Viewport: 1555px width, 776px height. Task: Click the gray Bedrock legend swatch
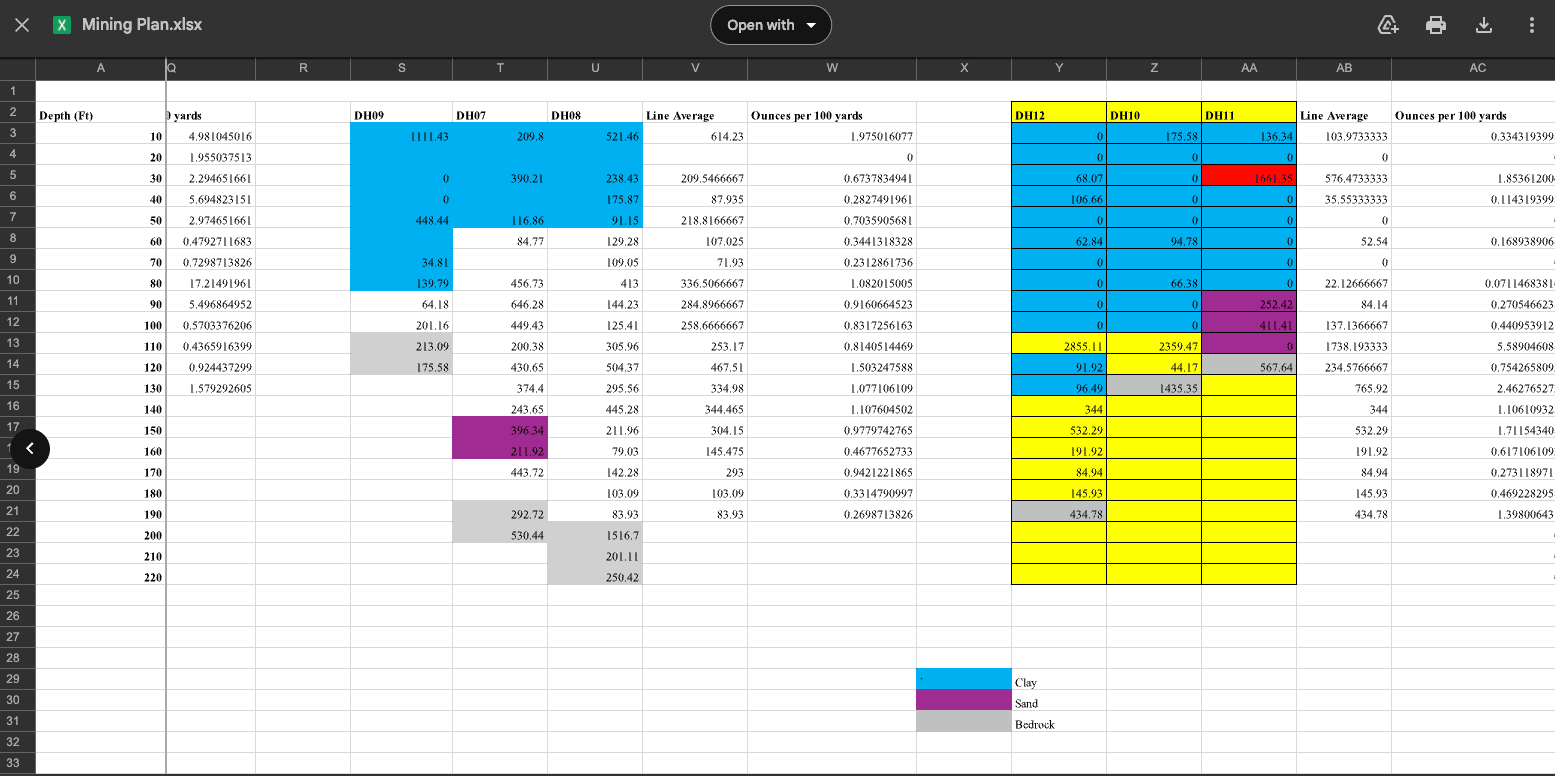click(963, 721)
